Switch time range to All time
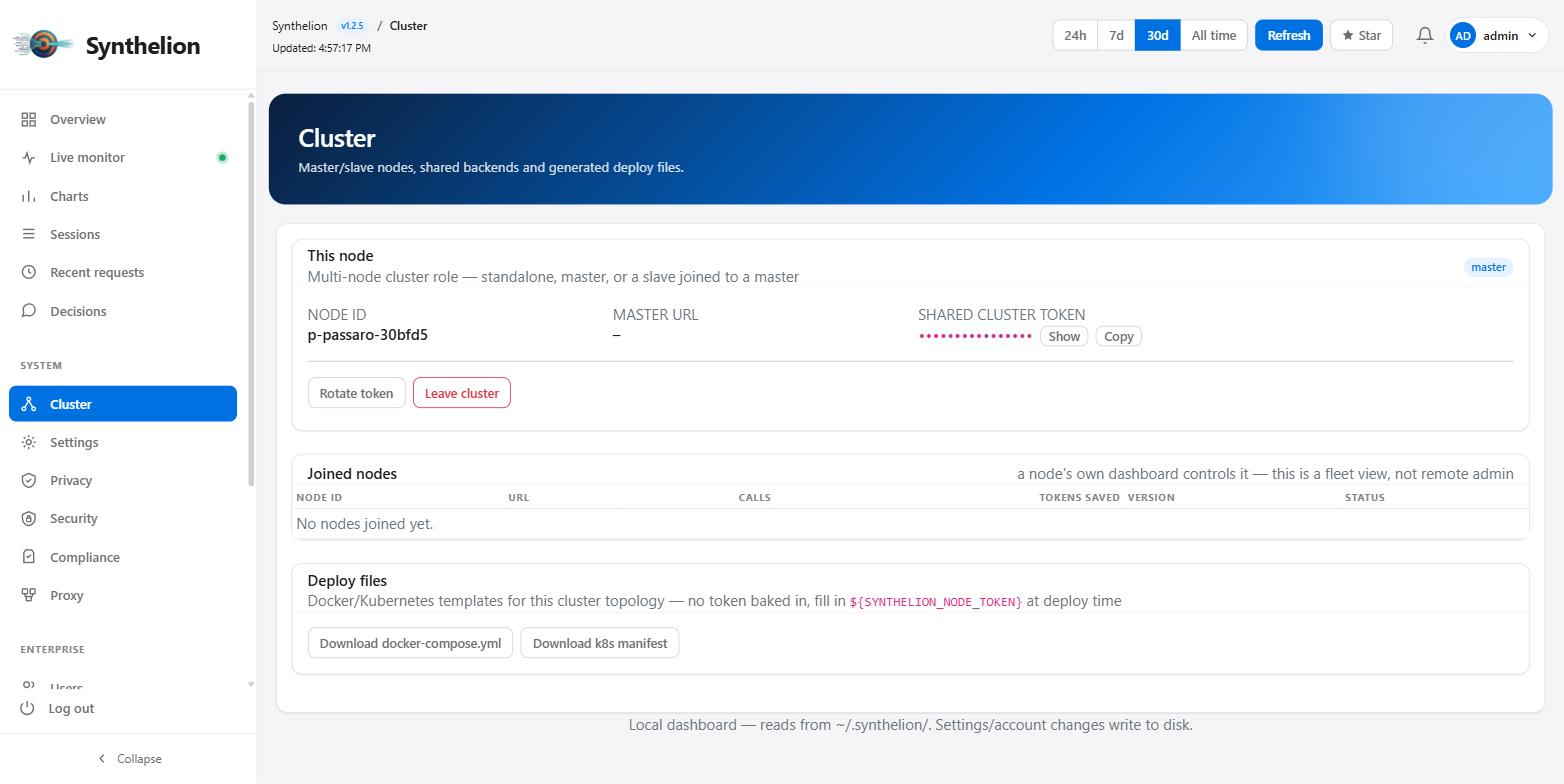The height and width of the screenshot is (784, 1564). [x=1214, y=35]
